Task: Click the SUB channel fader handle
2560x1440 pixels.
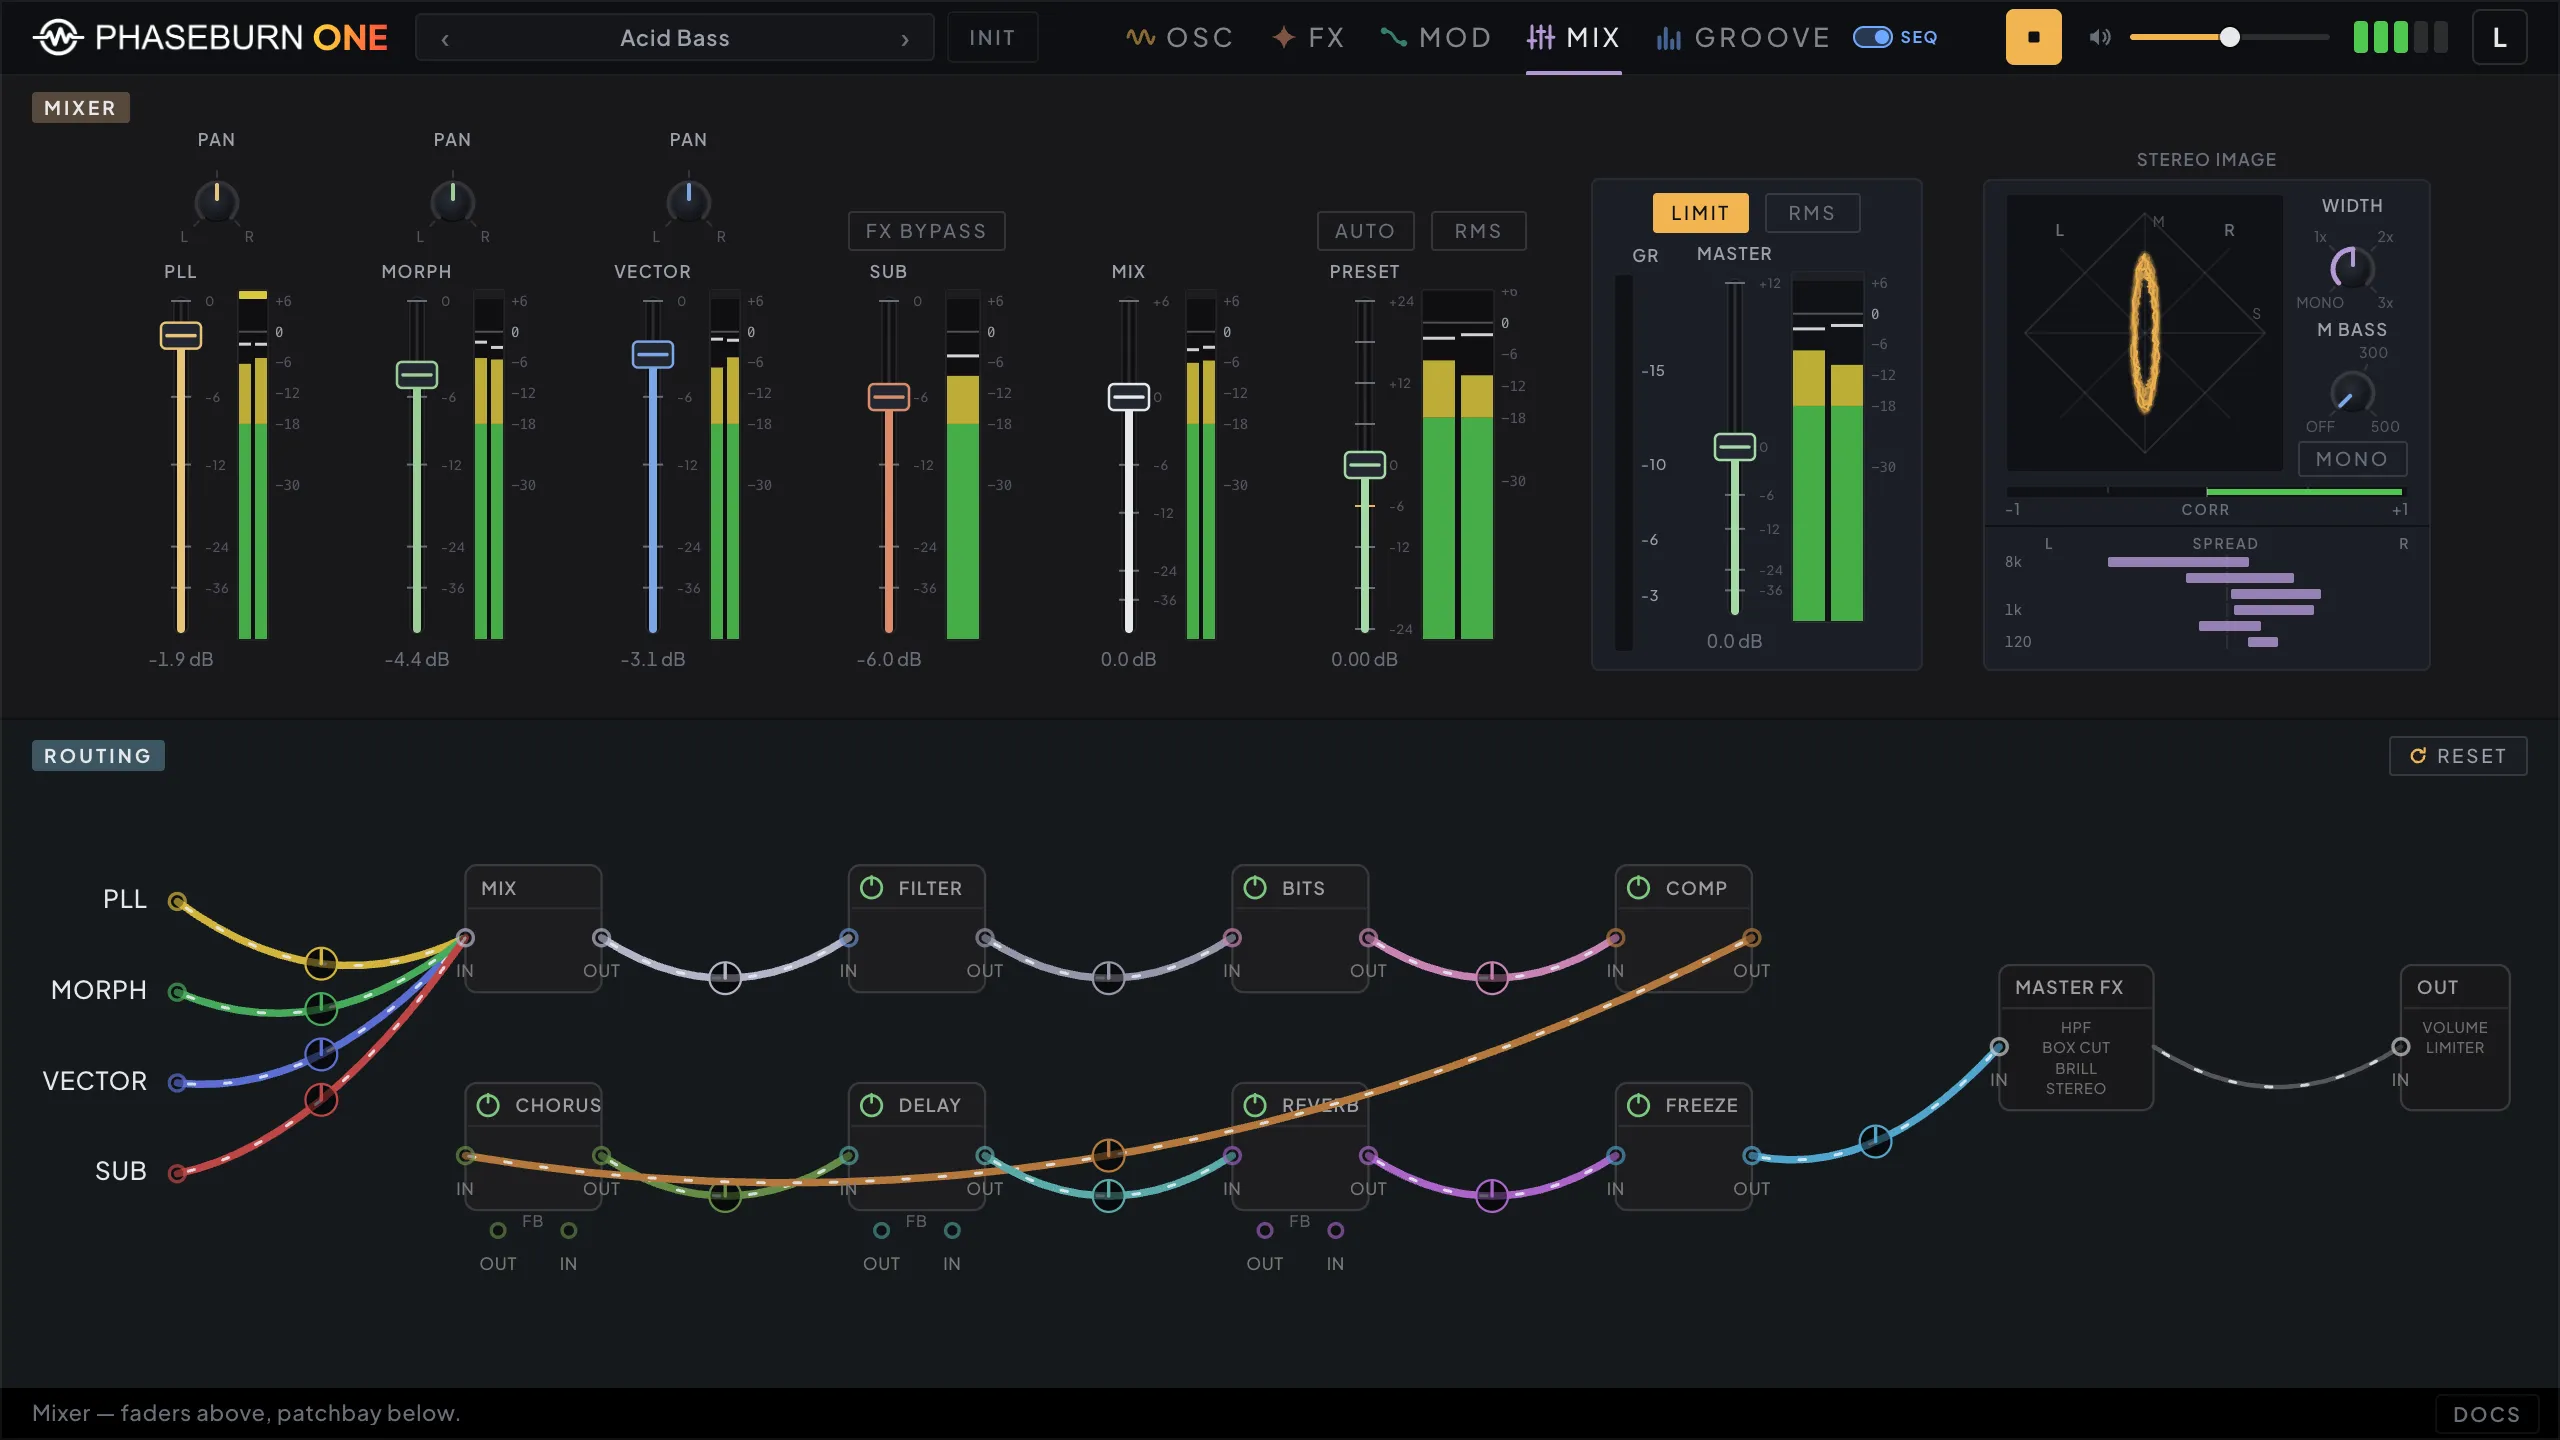Action: (889, 397)
